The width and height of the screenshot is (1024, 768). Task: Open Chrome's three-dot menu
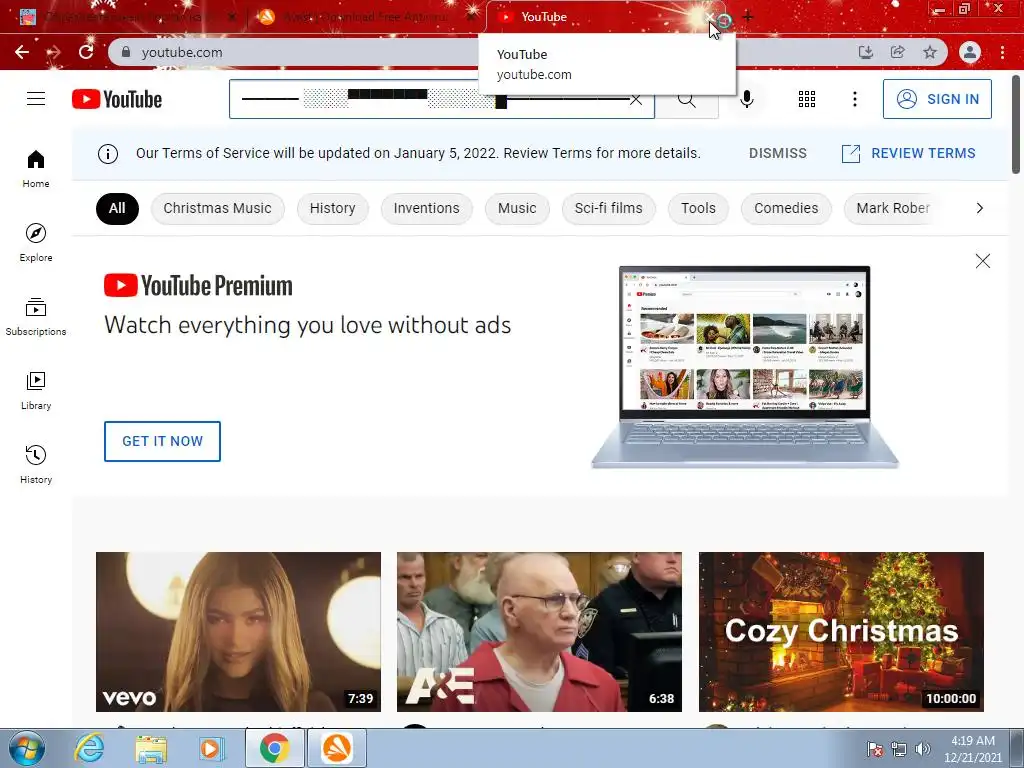click(x=1002, y=52)
